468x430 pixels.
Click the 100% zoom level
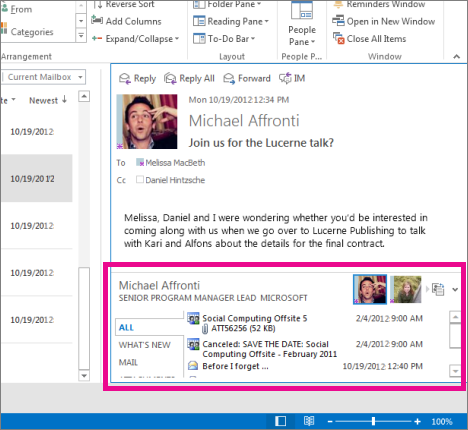point(442,422)
